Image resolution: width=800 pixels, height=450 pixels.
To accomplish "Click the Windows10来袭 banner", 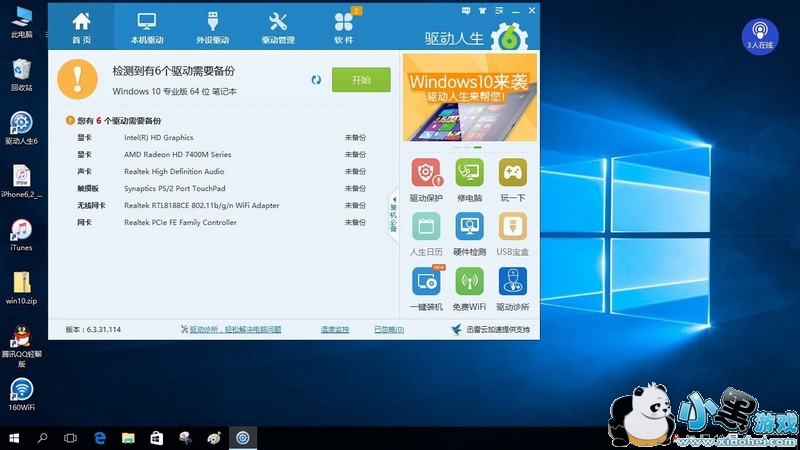I will pos(470,97).
